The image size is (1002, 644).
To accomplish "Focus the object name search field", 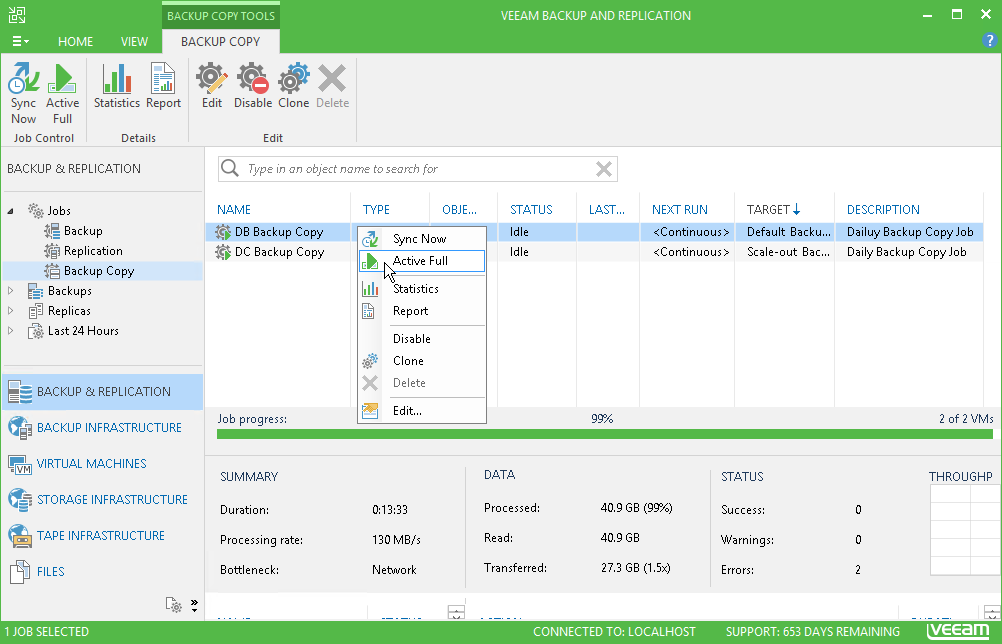I will coord(418,169).
